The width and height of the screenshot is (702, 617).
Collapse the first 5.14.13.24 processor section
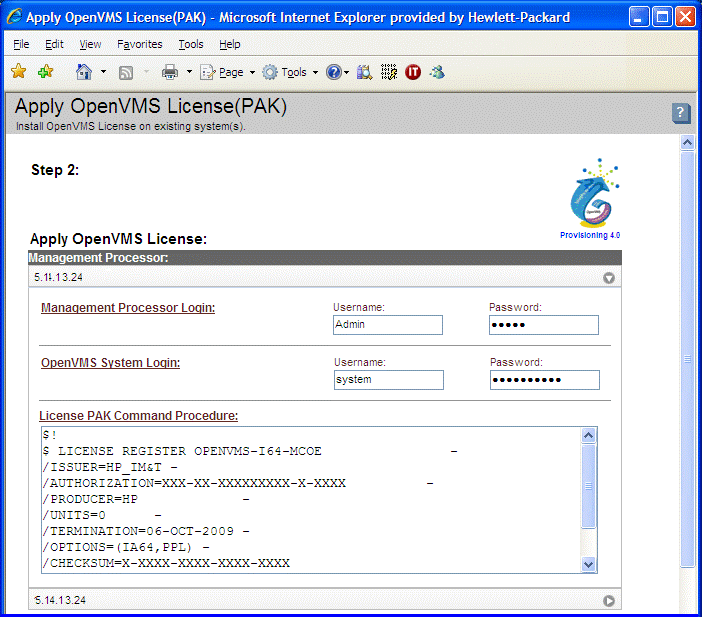(608, 278)
